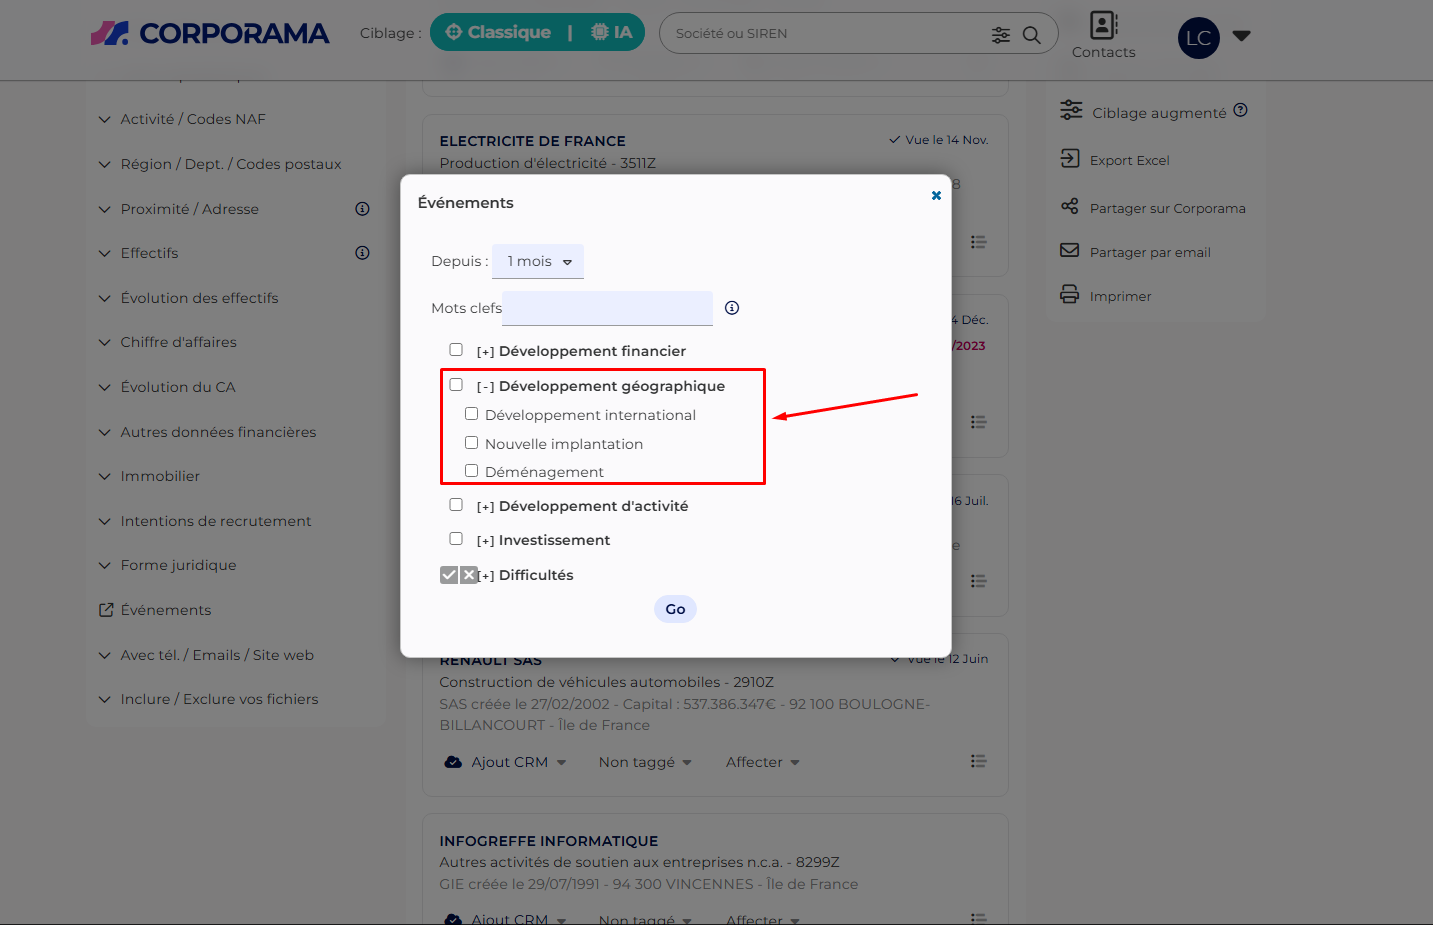Enable the Déménagement checkbox
The height and width of the screenshot is (925, 1433).
coord(471,471)
